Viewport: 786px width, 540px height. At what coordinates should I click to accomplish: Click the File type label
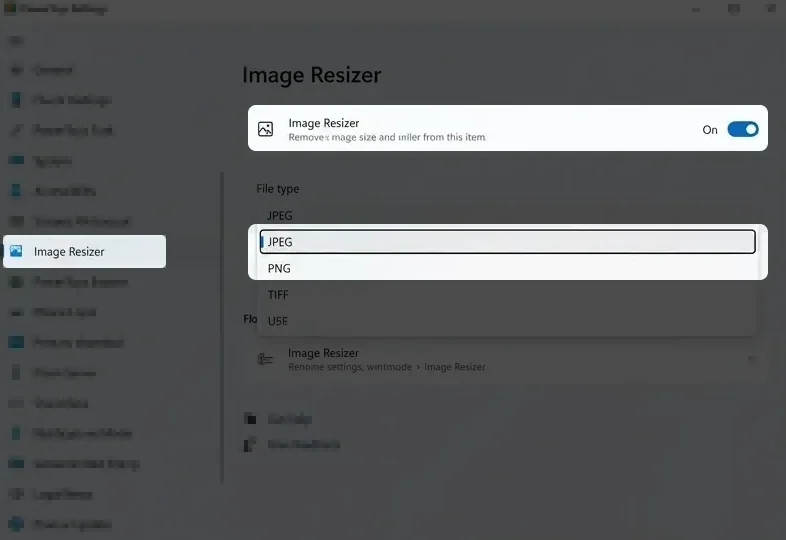pos(278,189)
